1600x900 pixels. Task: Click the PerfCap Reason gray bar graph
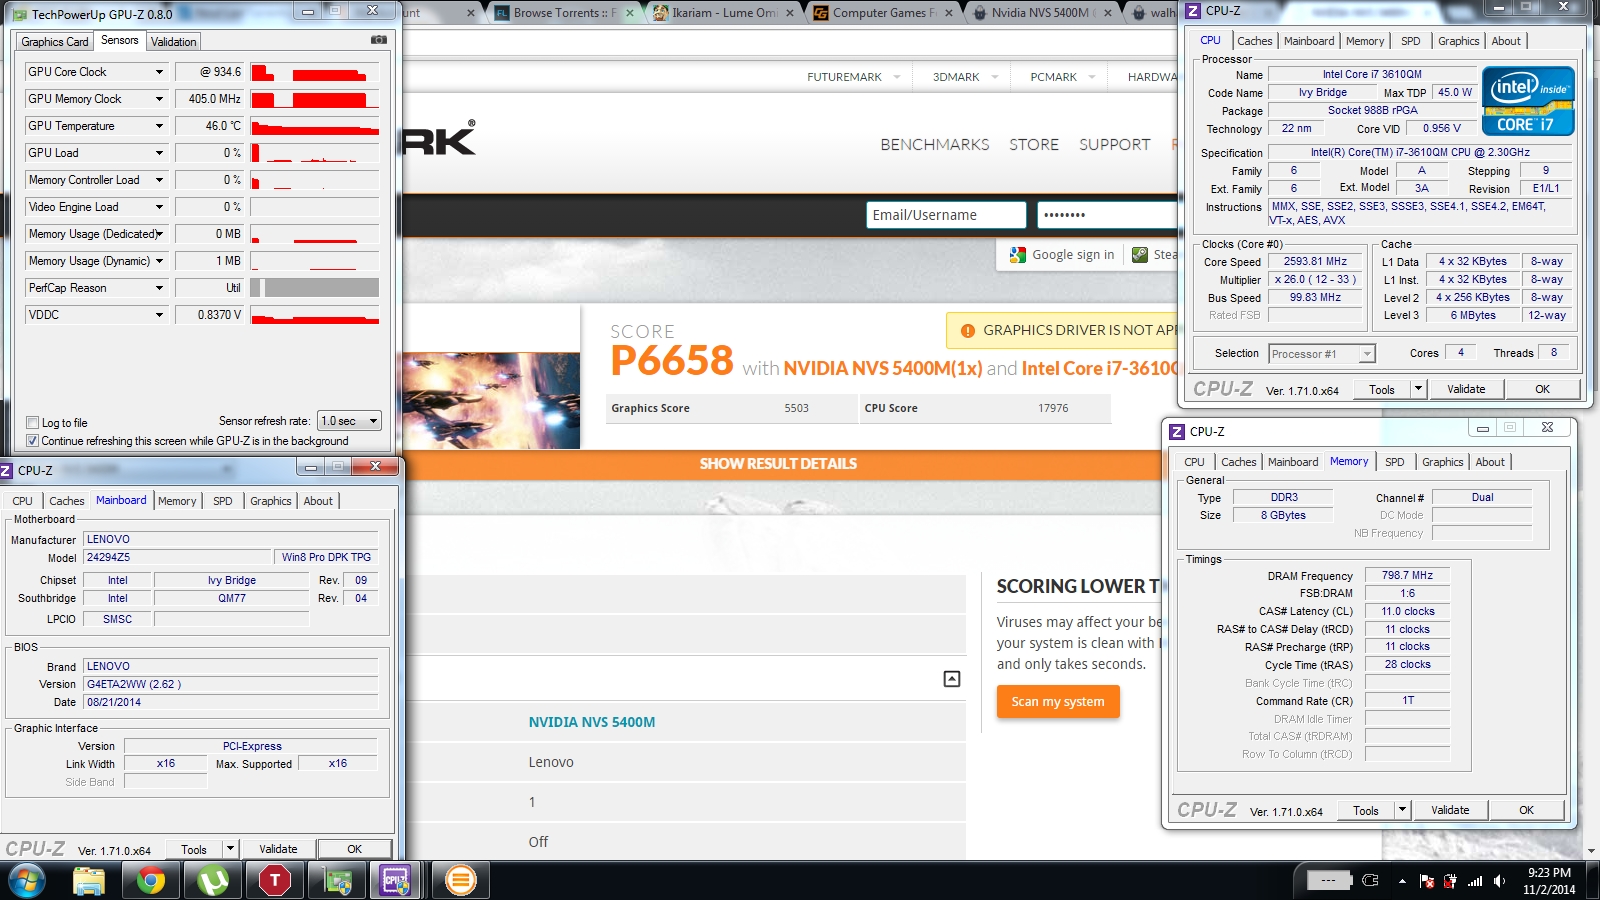(315, 288)
